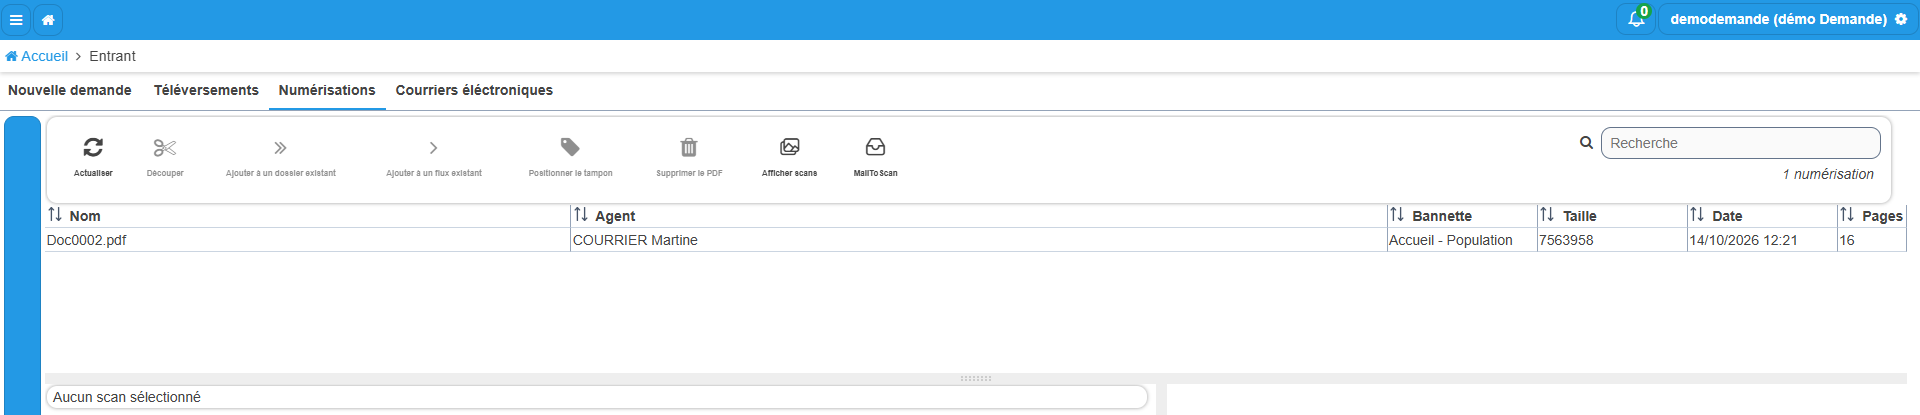Sort table by Agent column

tap(978, 216)
